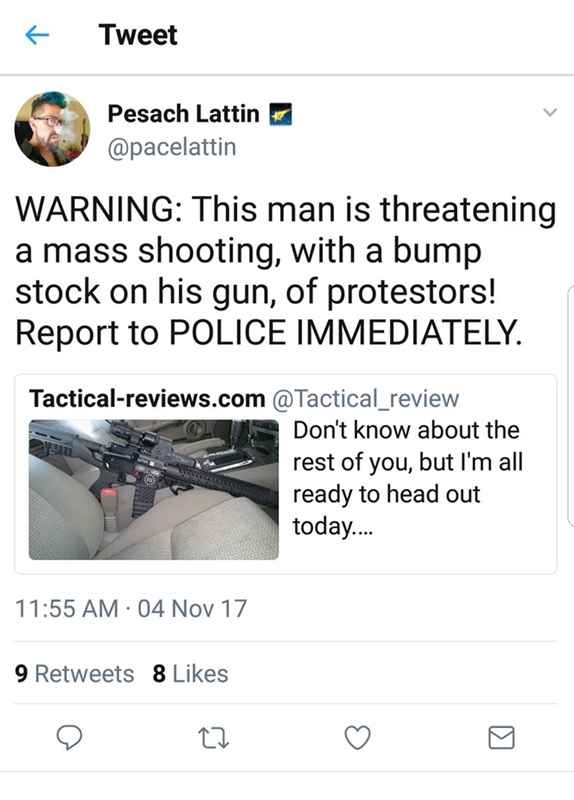
Task: View the 9 Retweets list
Action: pos(74,673)
